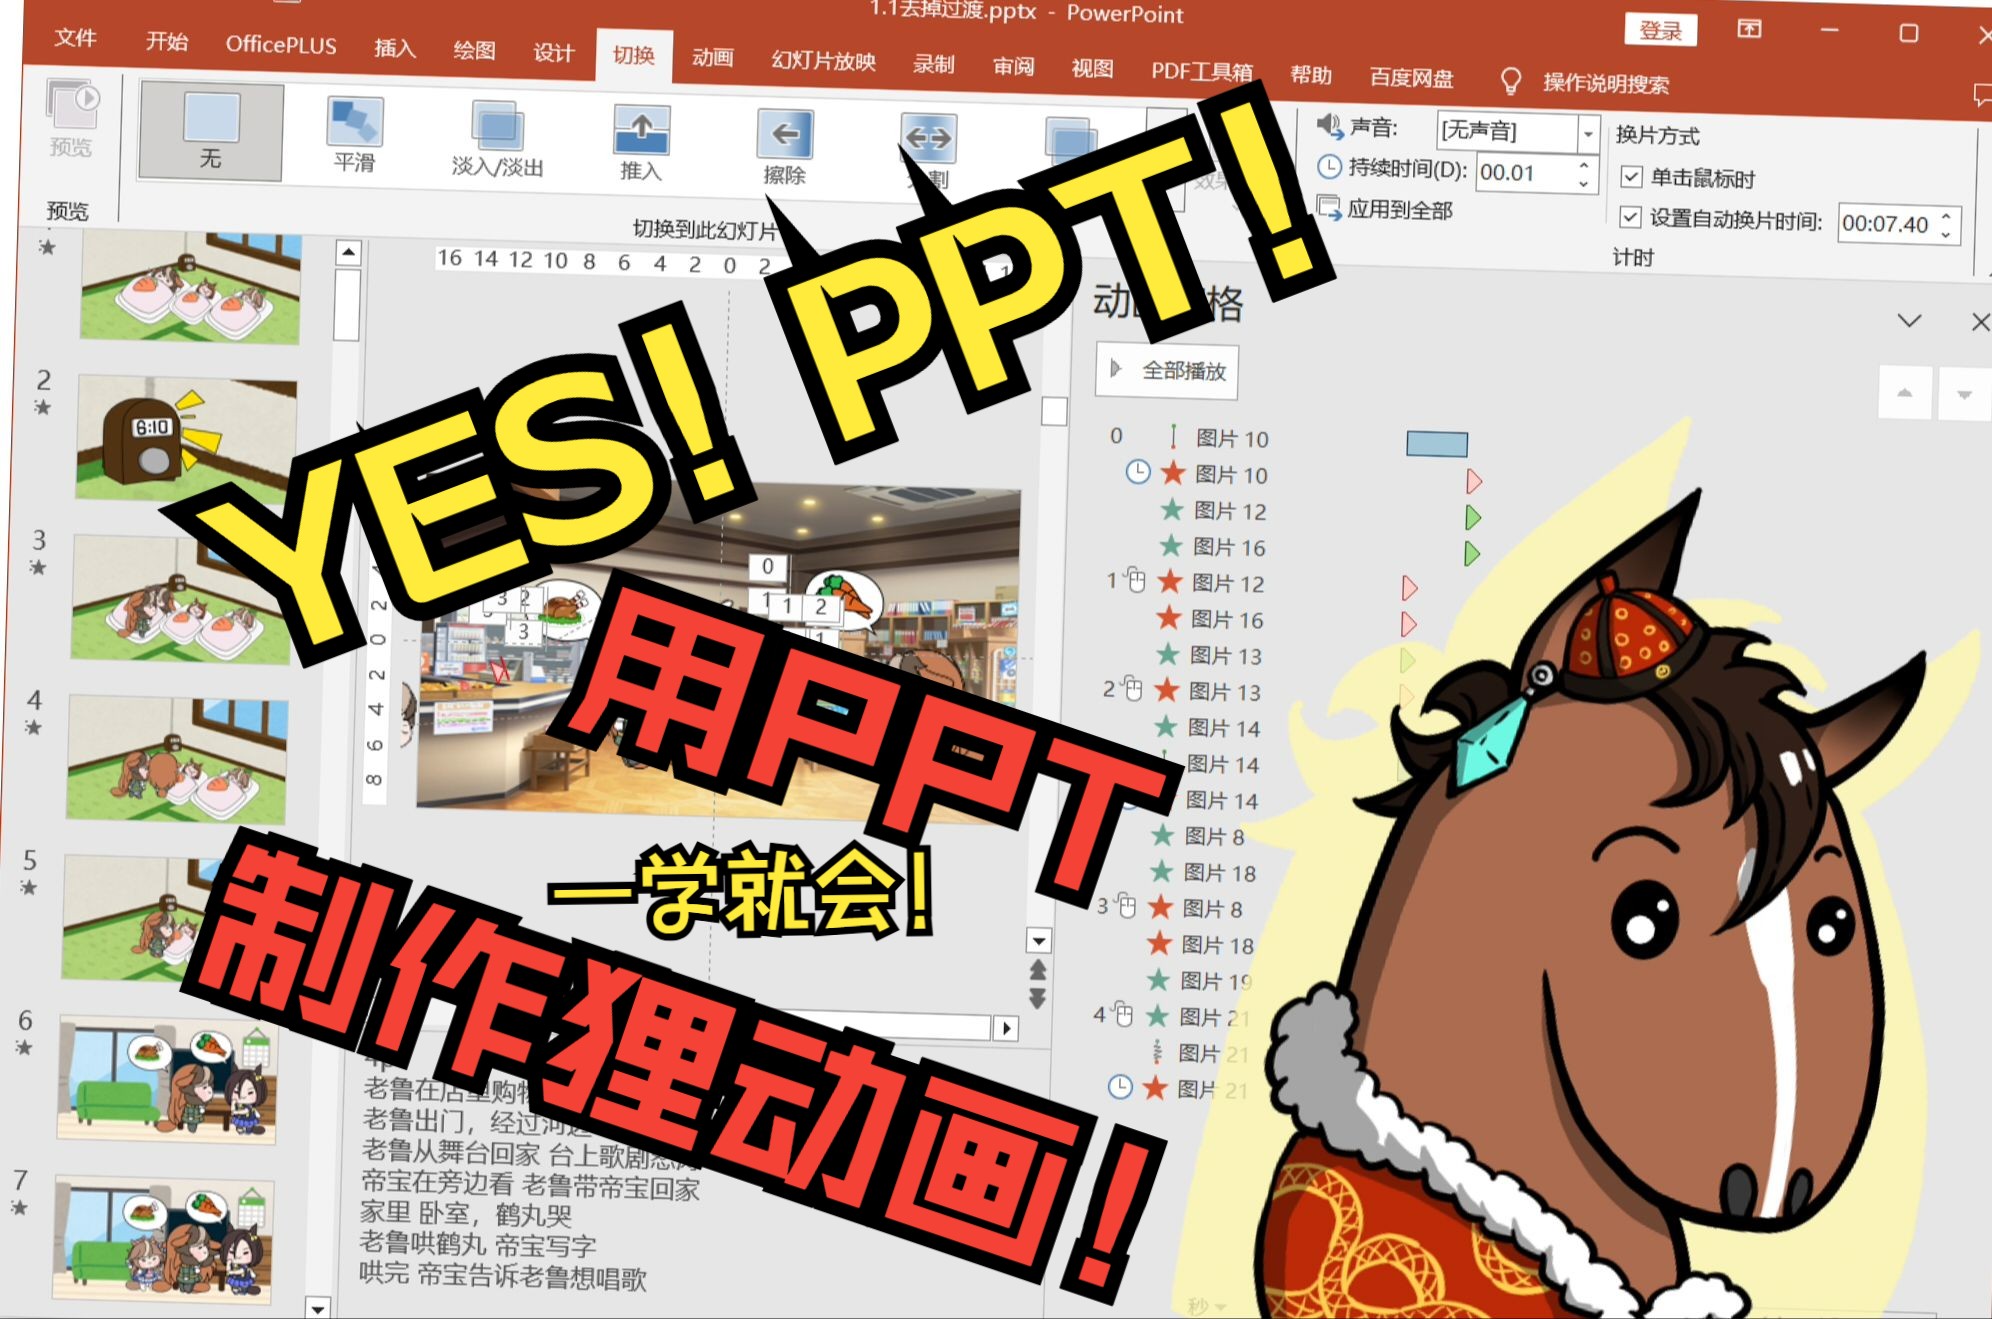Click notes line 老鲁哄鹤丸 帝宝写字
This screenshot has width=1992, height=1319.
coord(477,1245)
